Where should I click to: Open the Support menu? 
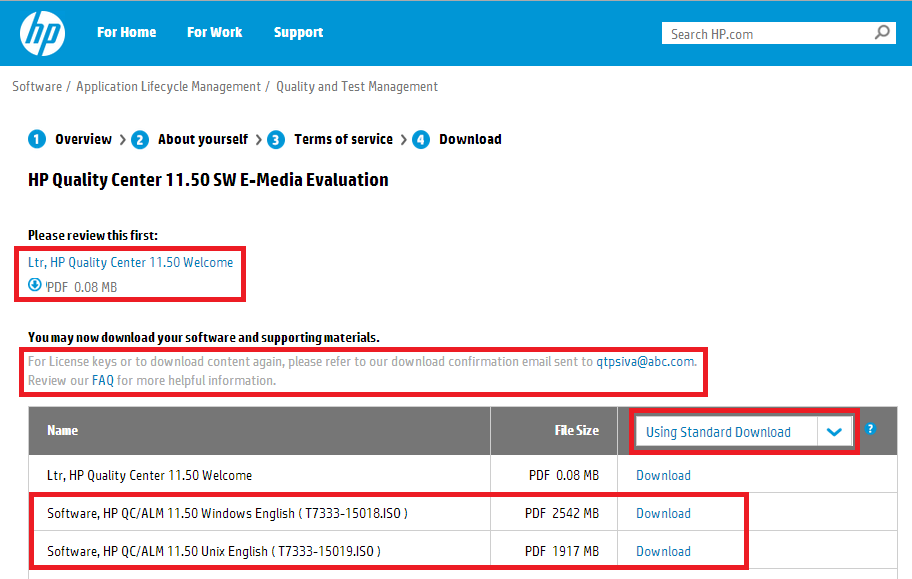pos(298,32)
